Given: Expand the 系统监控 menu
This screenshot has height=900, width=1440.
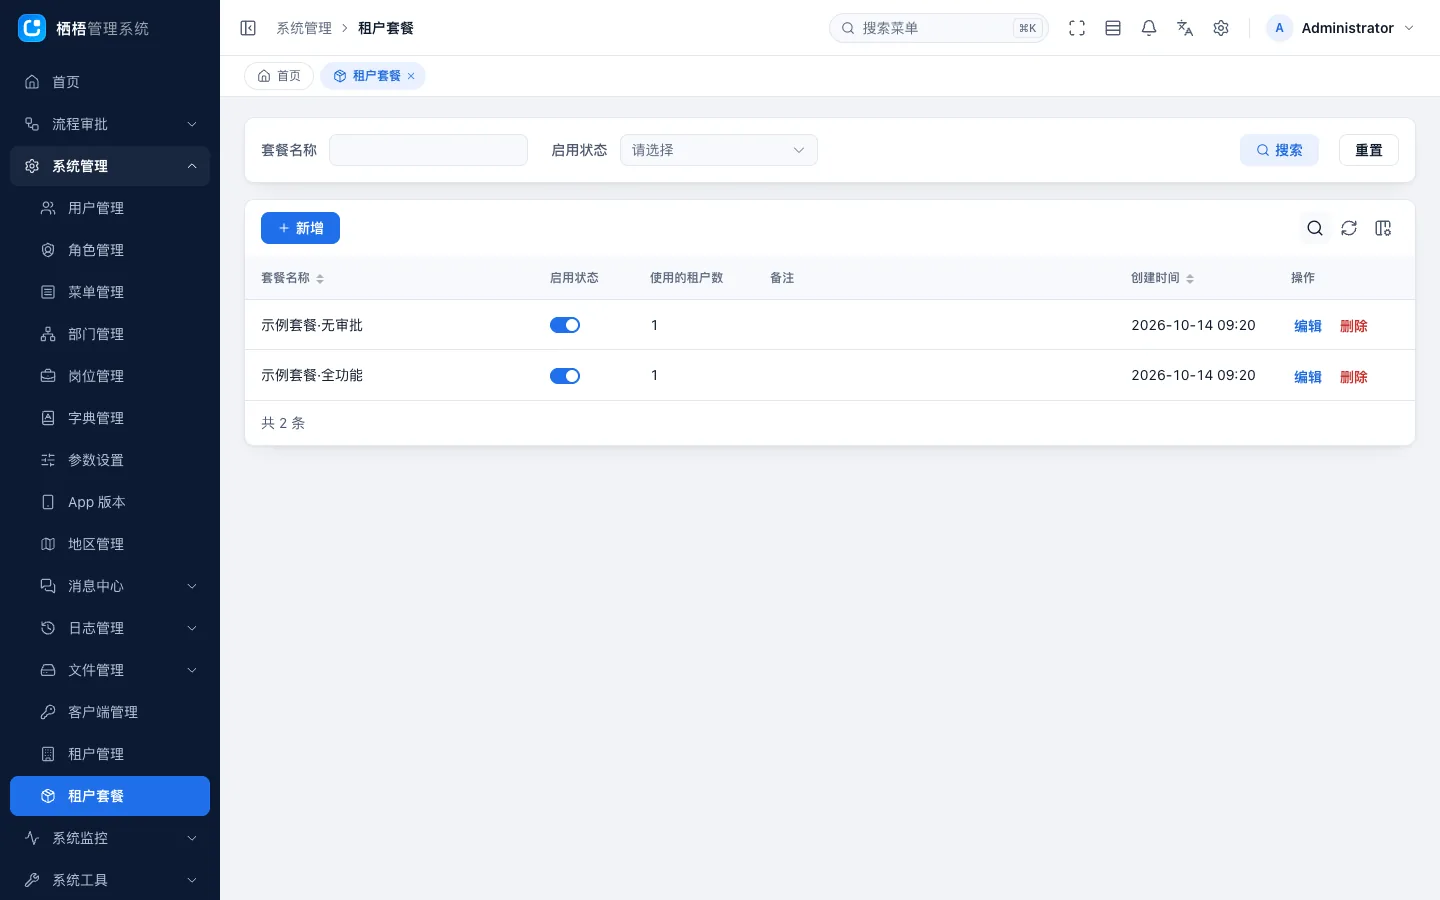Looking at the screenshot, I should (110, 838).
